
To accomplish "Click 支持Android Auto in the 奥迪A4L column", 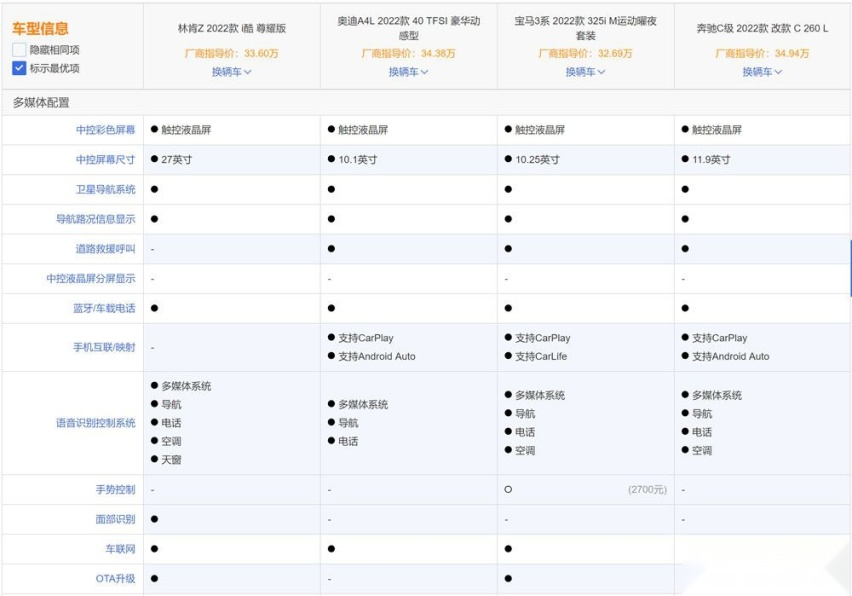I will pos(377,356).
